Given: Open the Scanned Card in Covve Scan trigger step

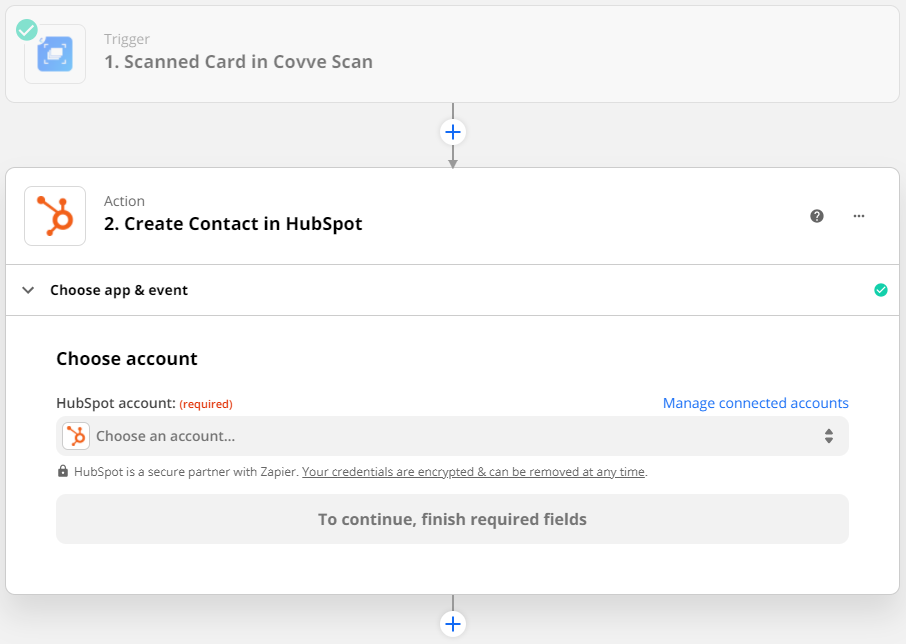Looking at the screenshot, I should [x=238, y=61].
